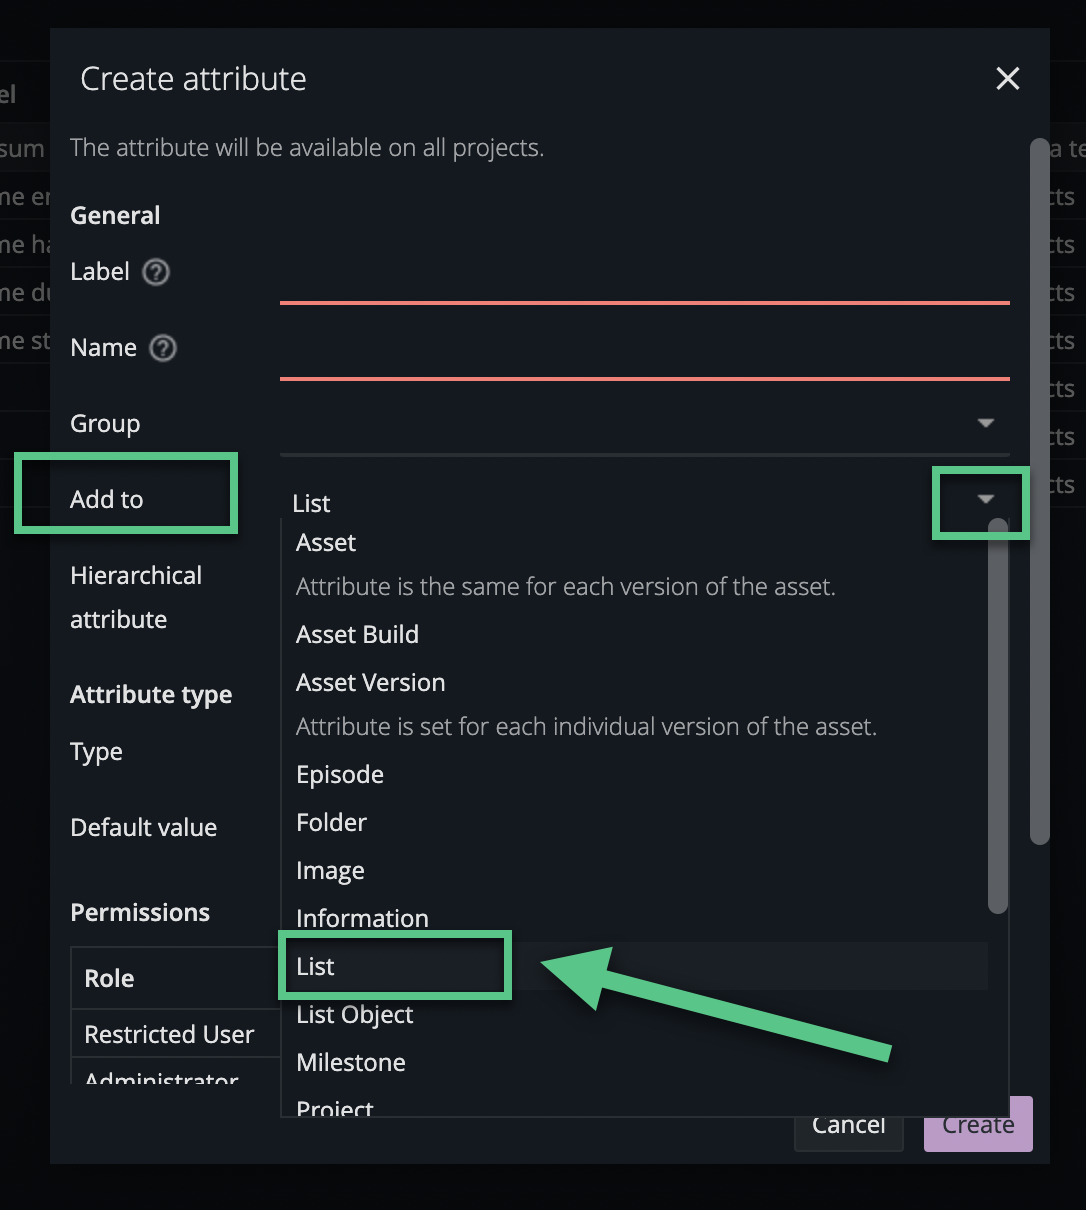Image resolution: width=1086 pixels, height=1210 pixels.
Task: Select the Image entity option
Action: pos(330,870)
